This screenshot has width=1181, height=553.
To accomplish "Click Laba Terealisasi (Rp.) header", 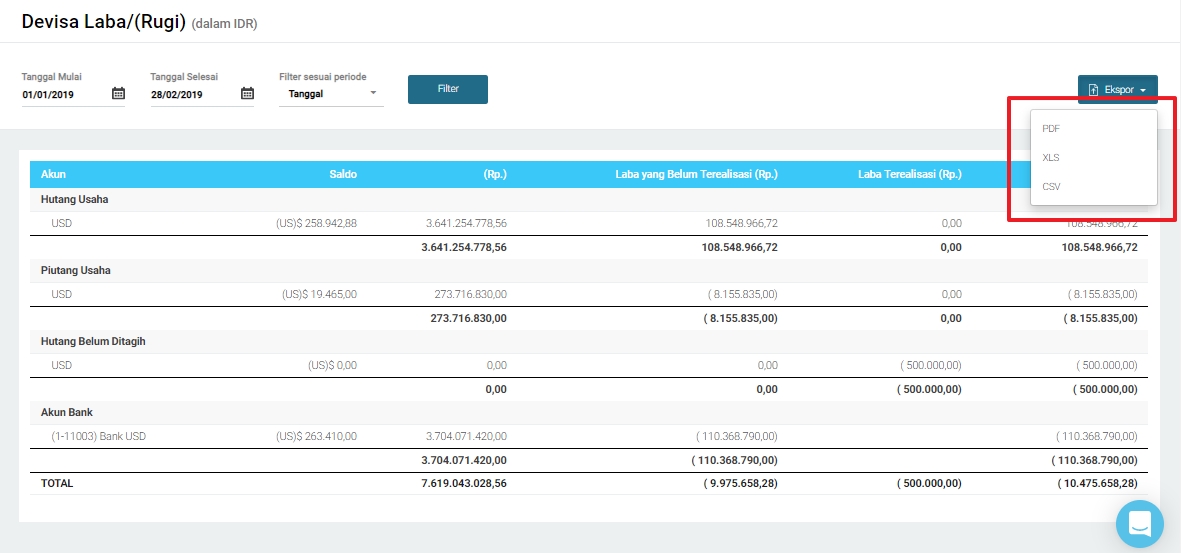I will [910, 174].
